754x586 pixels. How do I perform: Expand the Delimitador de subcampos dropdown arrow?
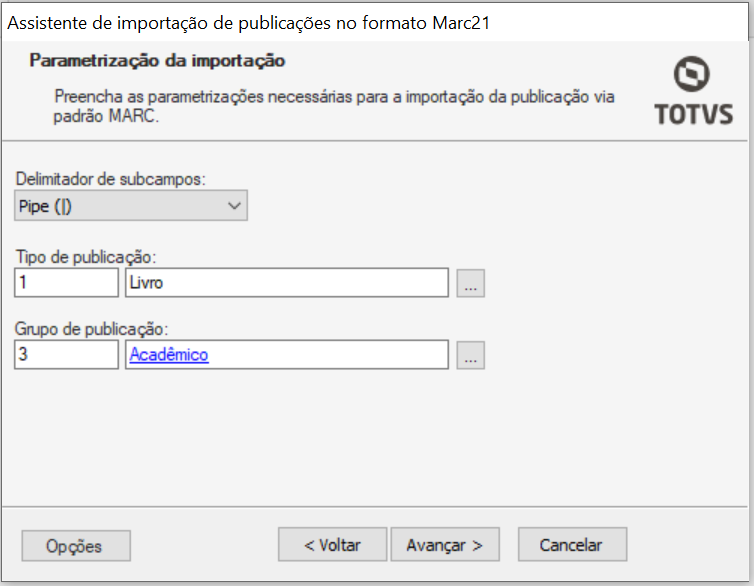[234, 206]
